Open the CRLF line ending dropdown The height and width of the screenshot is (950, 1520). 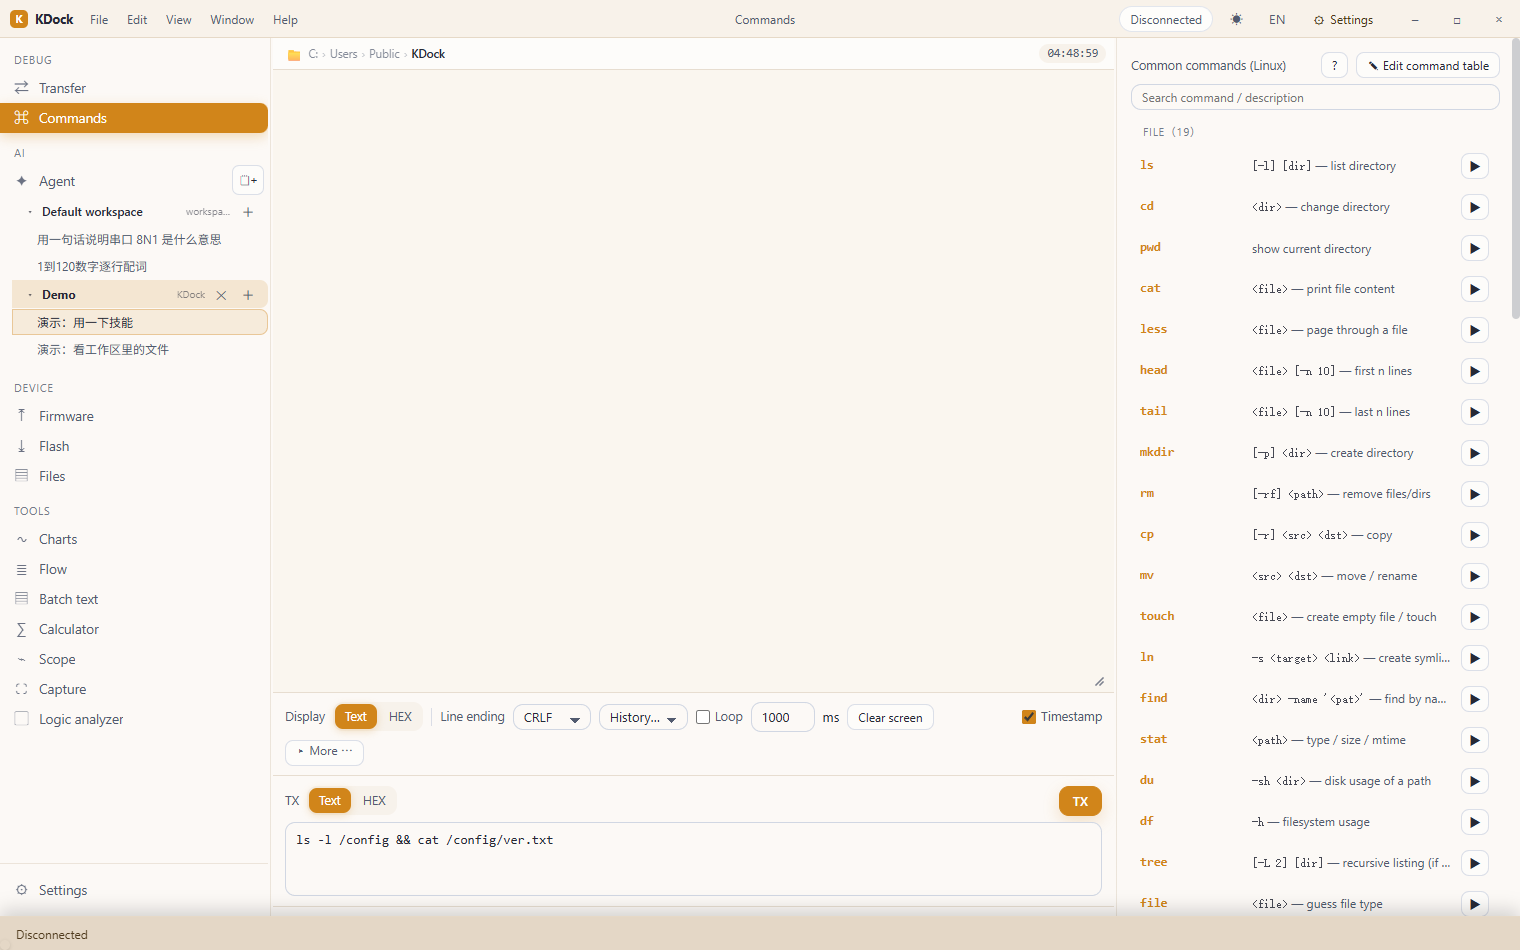pyautogui.click(x=551, y=718)
